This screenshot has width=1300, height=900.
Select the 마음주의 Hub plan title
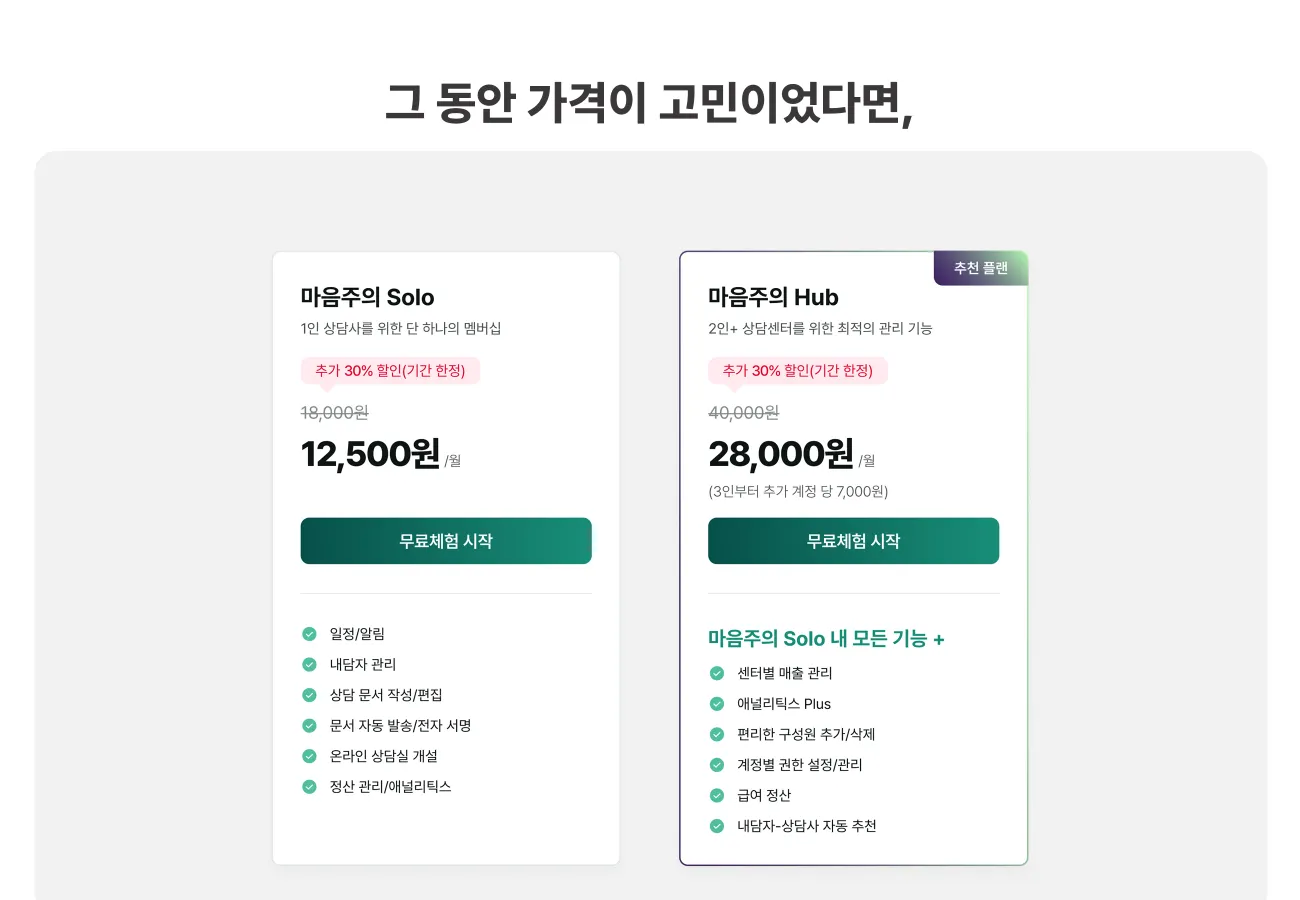click(773, 297)
